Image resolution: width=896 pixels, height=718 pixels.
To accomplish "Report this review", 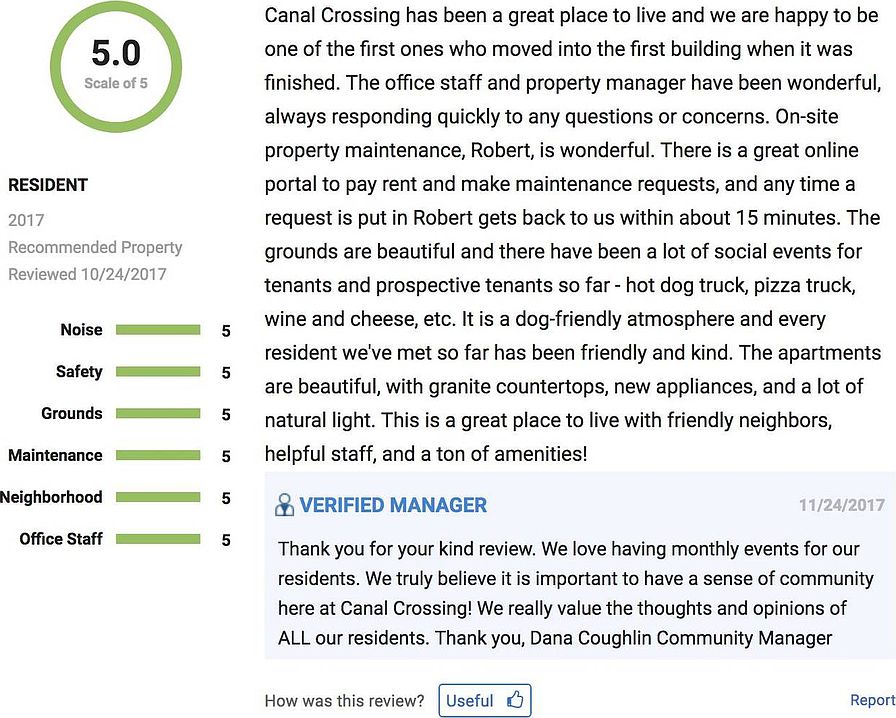I will tap(873, 700).
